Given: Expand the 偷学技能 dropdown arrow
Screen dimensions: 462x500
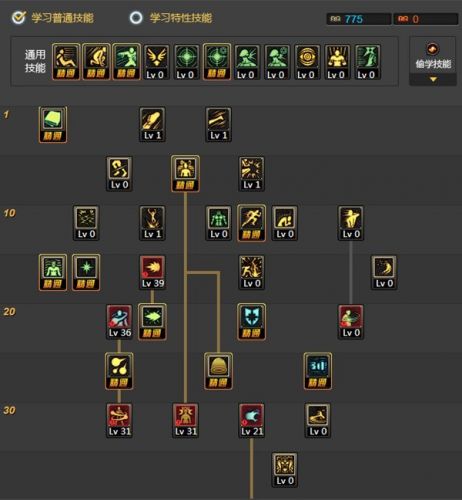Looking at the screenshot, I should [x=433, y=80].
